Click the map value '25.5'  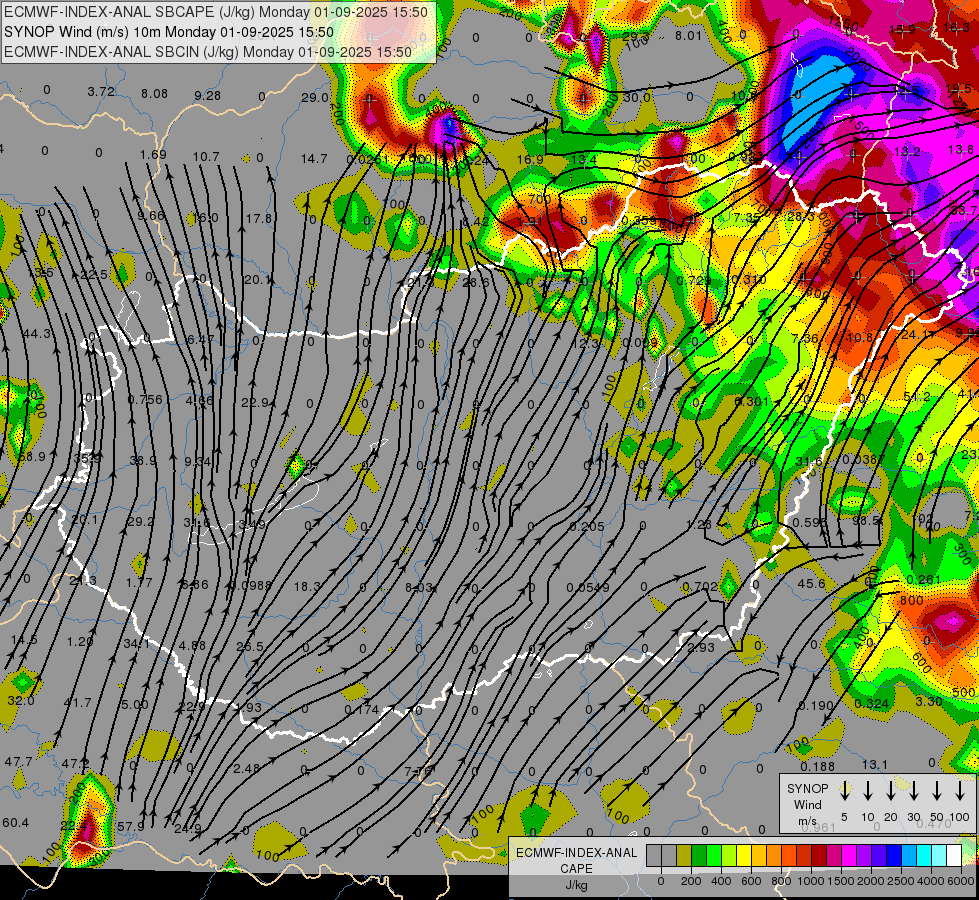click(250, 646)
